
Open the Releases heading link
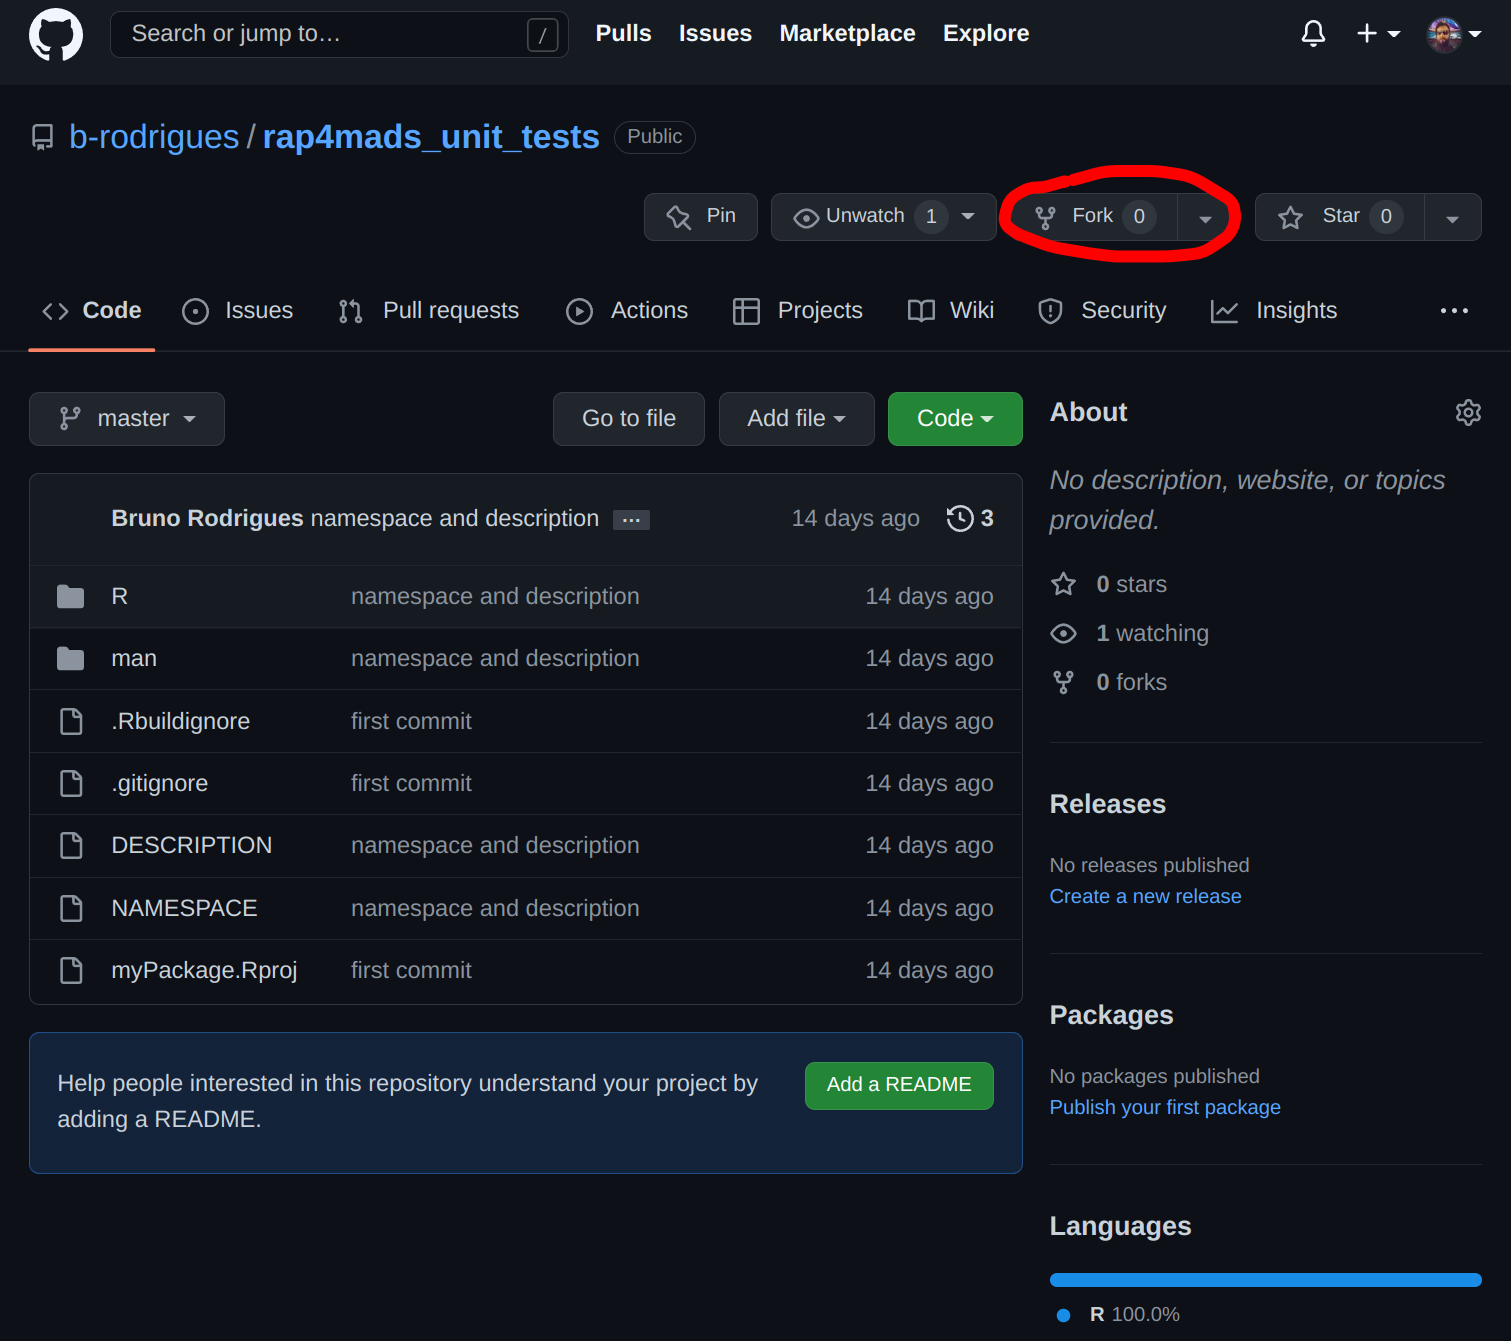1108,804
